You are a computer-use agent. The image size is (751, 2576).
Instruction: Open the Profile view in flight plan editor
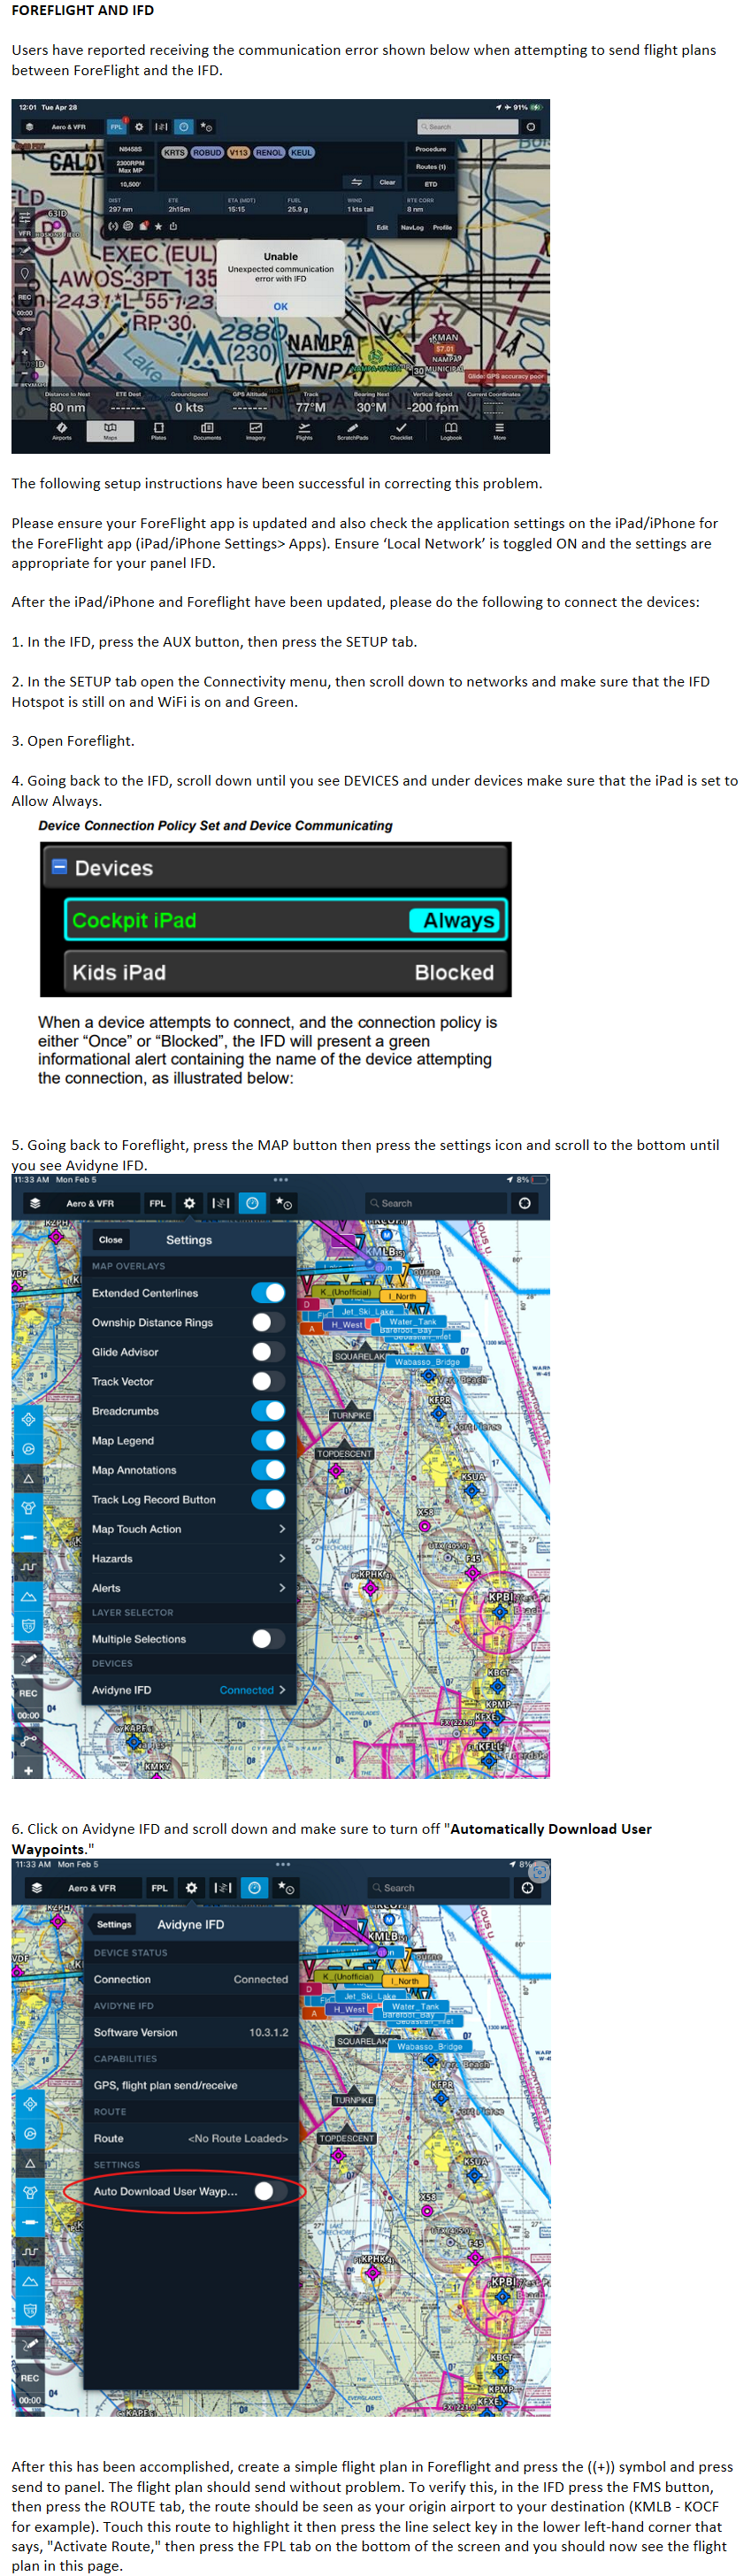tap(442, 227)
